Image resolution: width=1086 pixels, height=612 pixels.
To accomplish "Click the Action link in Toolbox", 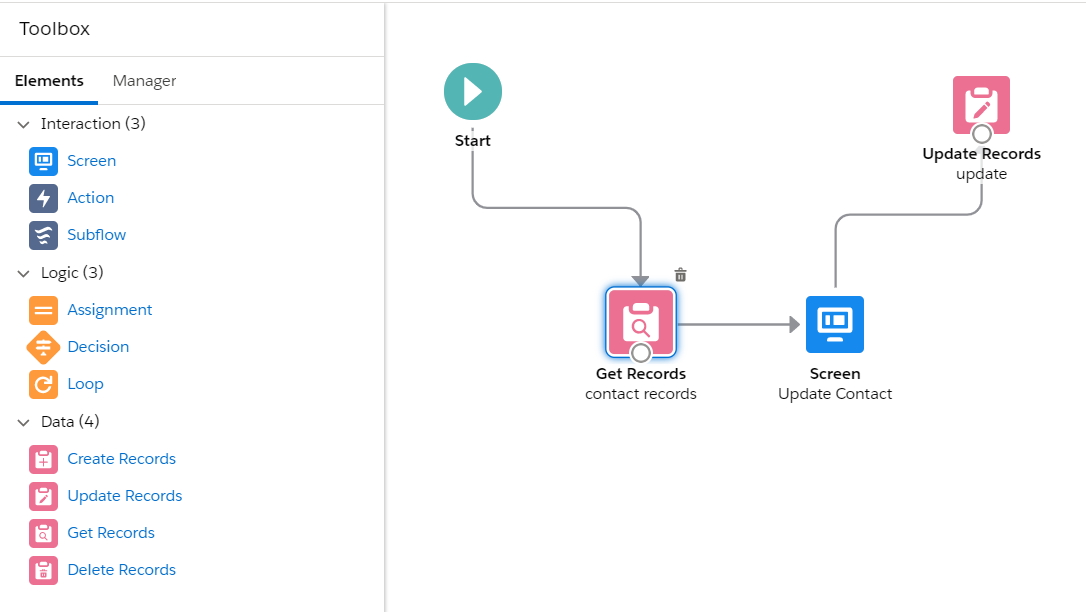I will (x=91, y=198).
